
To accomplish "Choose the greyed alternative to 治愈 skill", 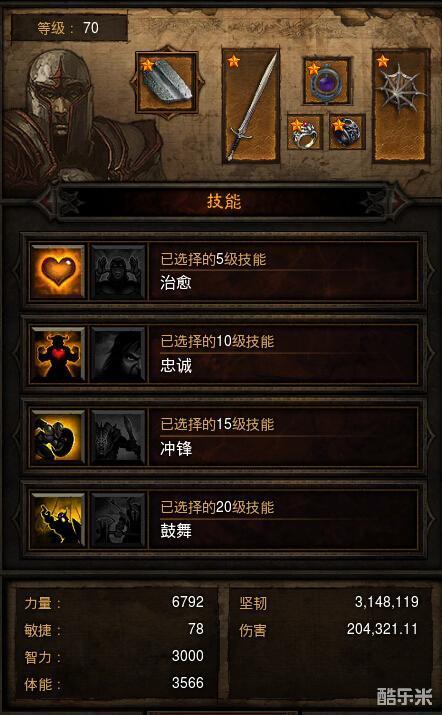I will click(119, 272).
